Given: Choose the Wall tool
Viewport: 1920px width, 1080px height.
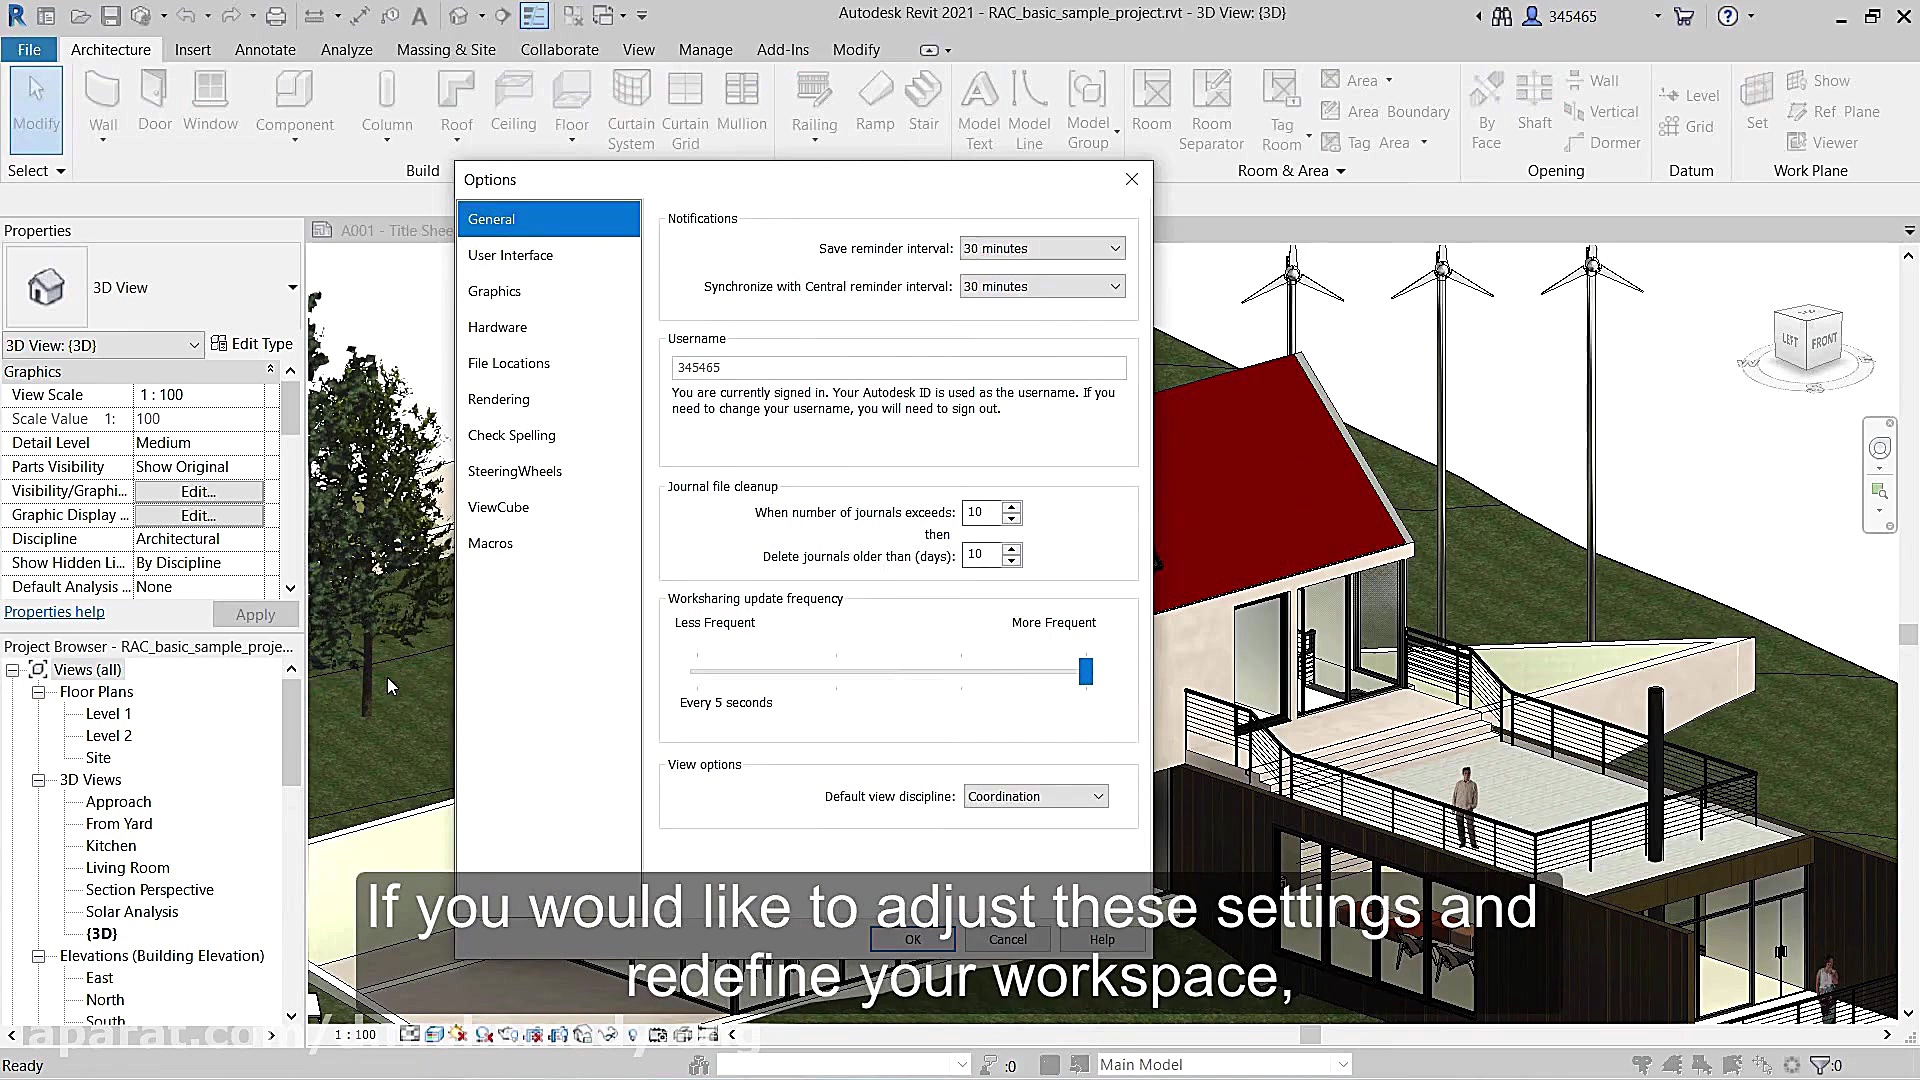Looking at the screenshot, I should coord(103,105).
